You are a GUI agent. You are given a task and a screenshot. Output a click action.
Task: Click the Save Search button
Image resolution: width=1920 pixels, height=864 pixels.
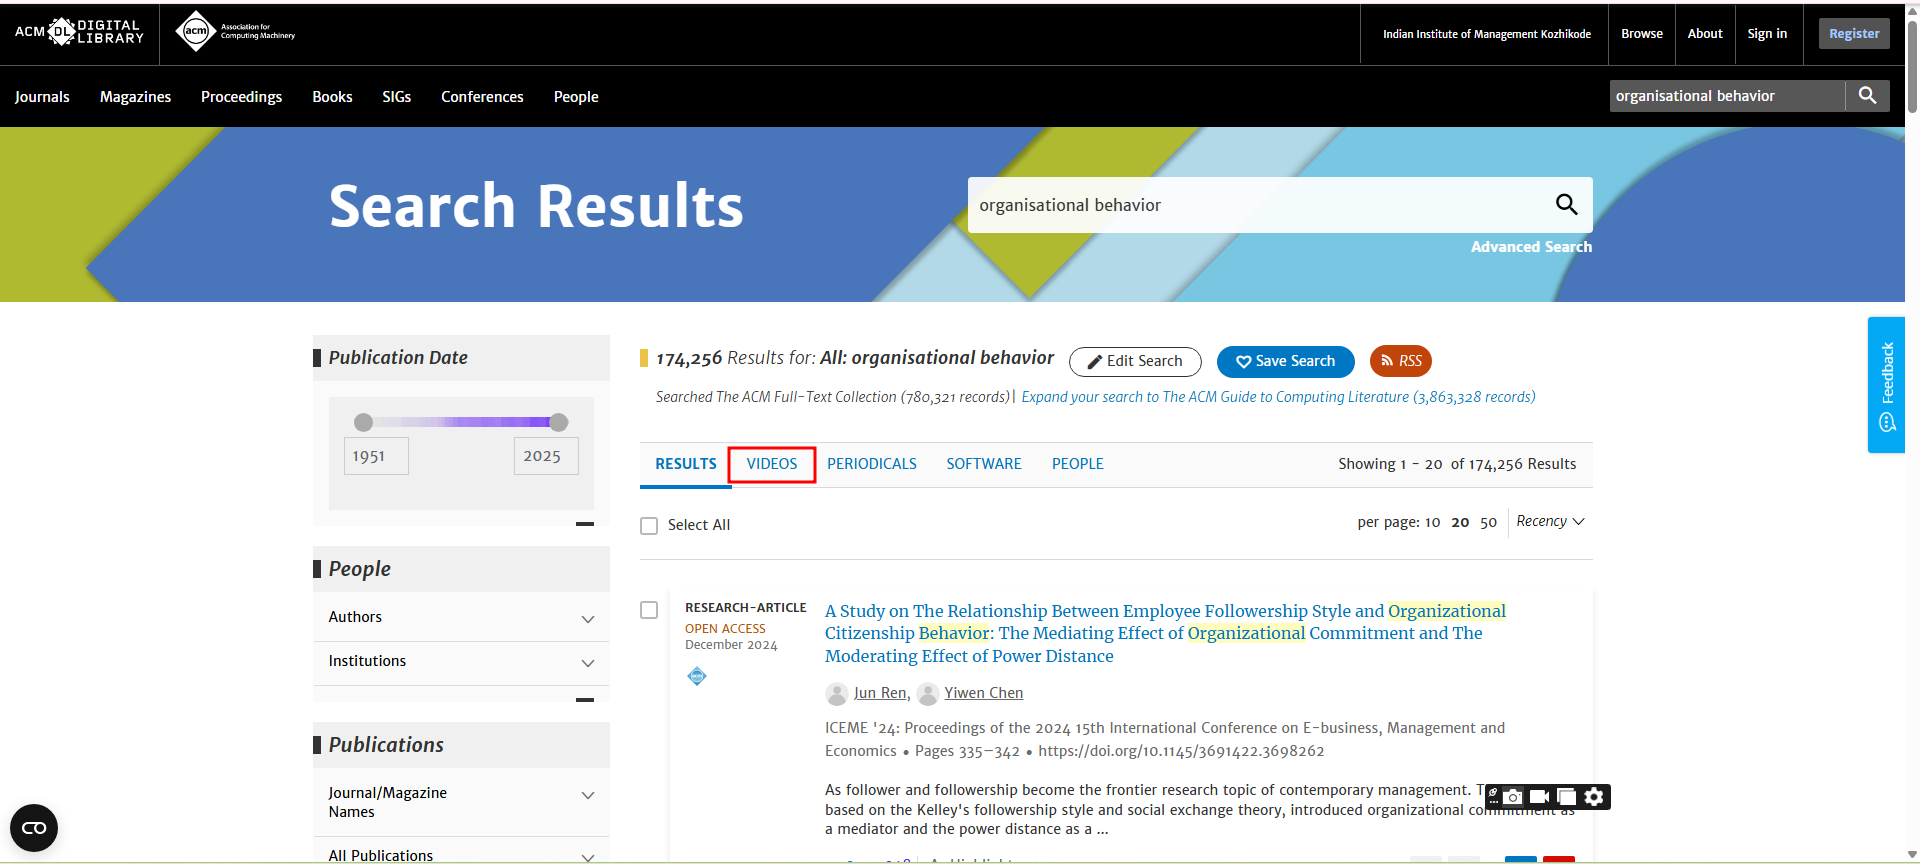[1285, 361]
